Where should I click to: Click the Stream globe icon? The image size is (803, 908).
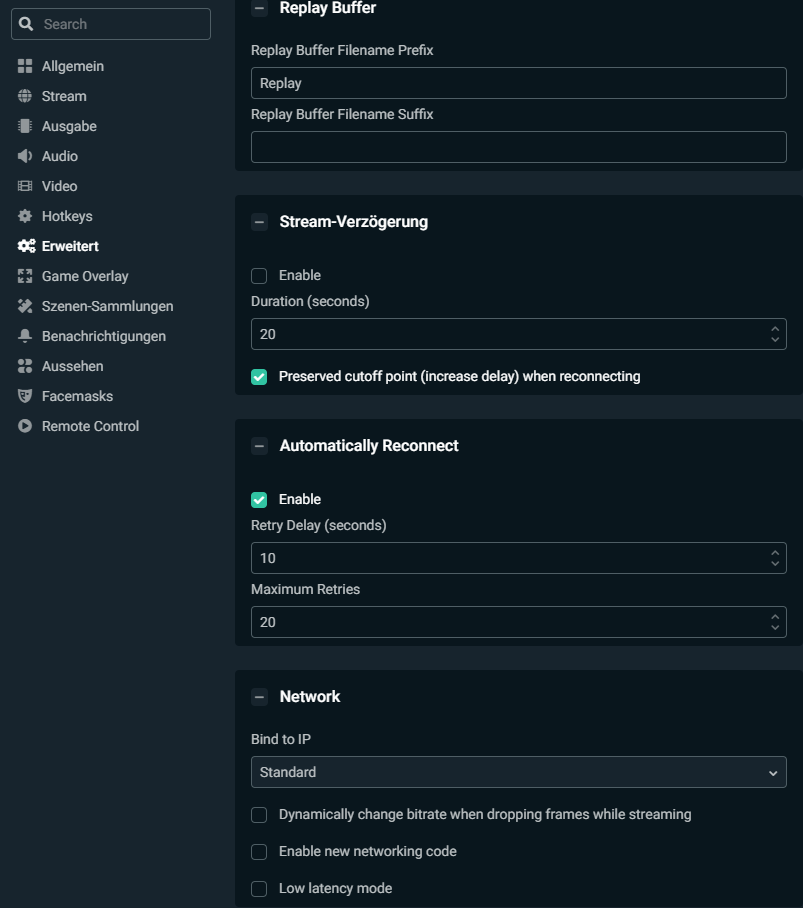point(25,96)
